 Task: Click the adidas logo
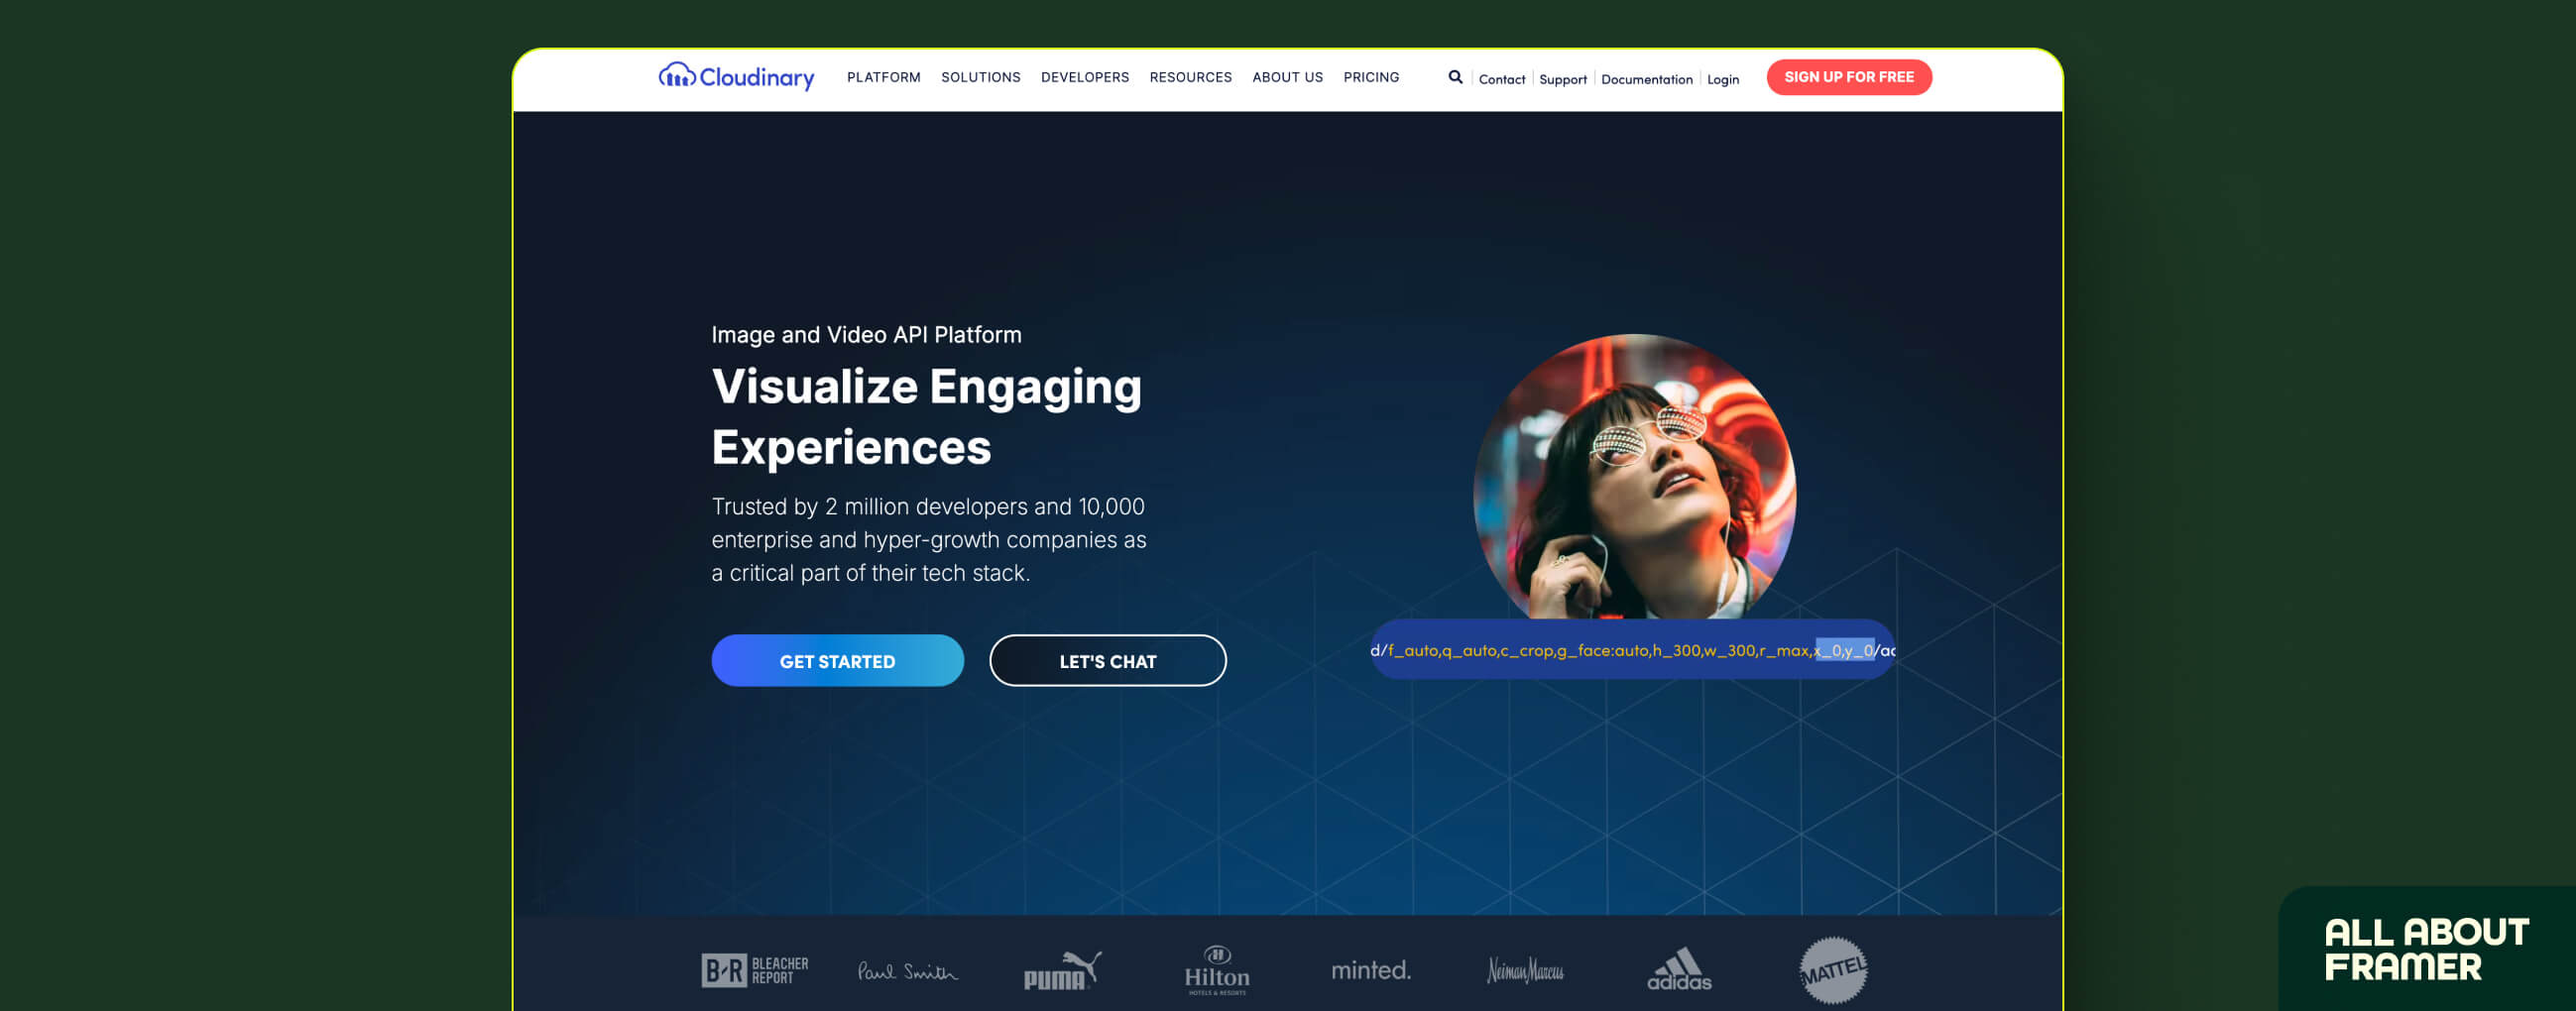click(x=1679, y=969)
